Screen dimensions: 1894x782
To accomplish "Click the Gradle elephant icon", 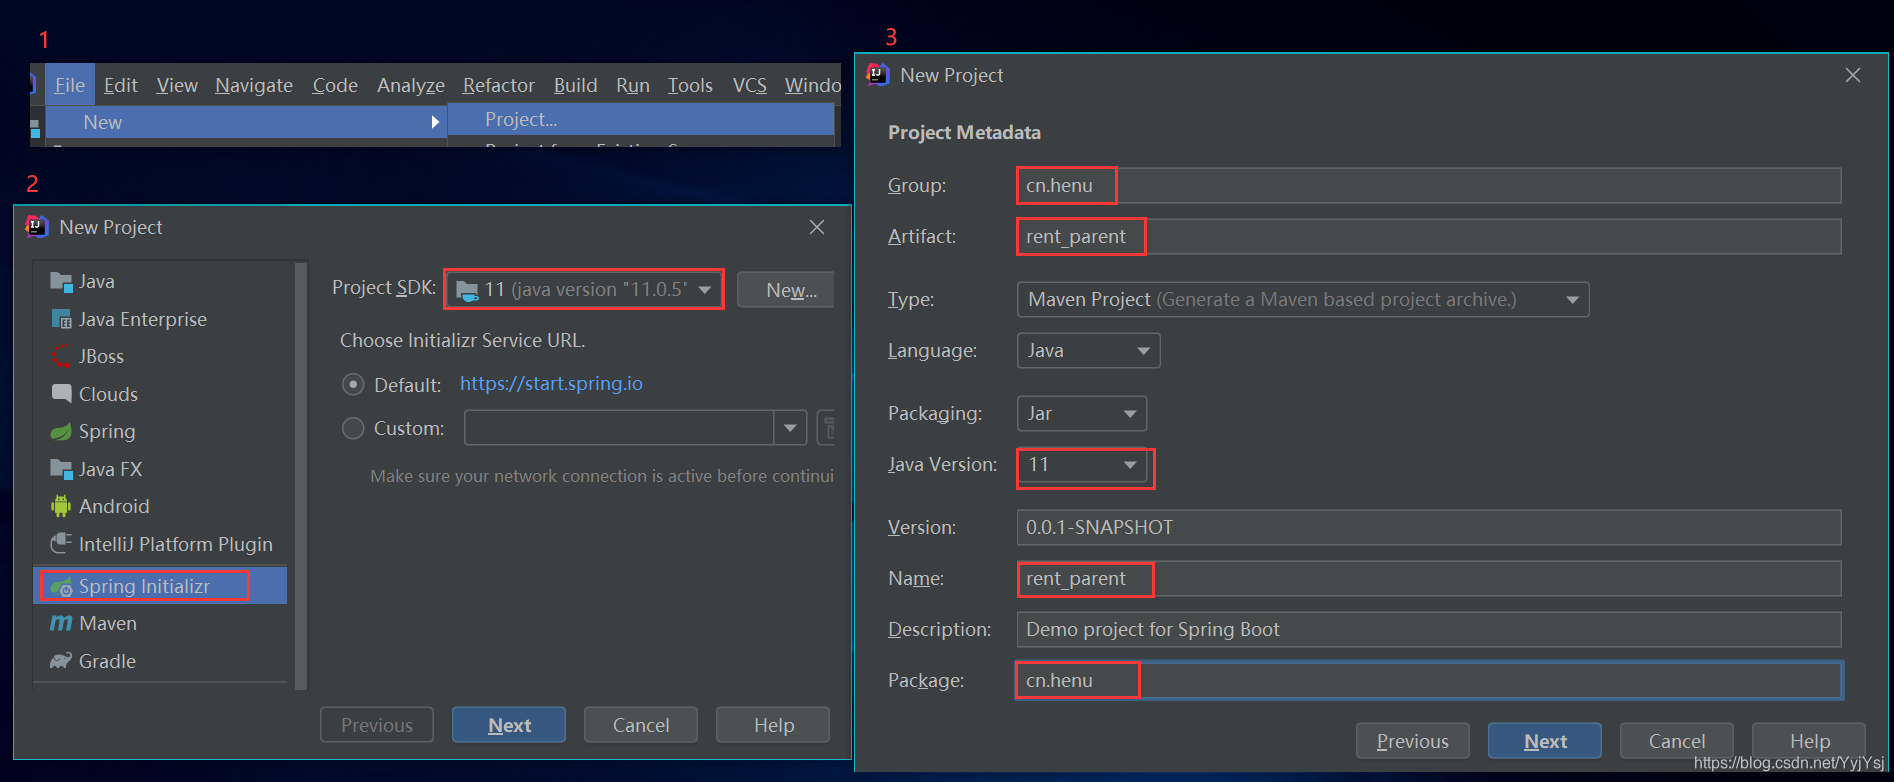I will (x=61, y=661).
